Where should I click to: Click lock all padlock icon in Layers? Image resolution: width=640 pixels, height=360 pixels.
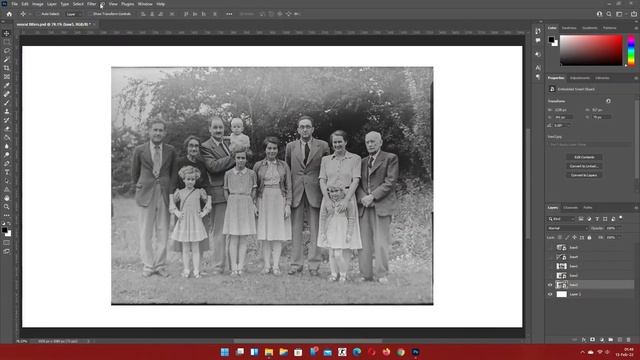click(589, 238)
